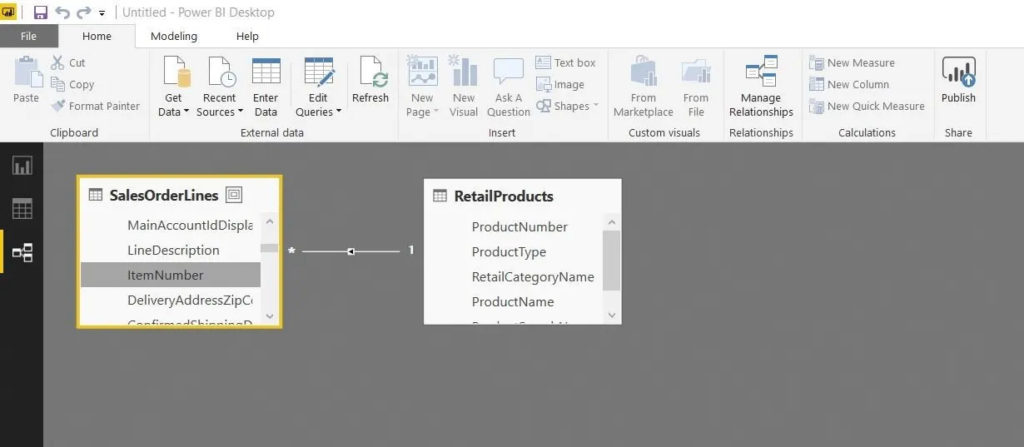Open the File menu tab
Viewport: 1024px width, 447px height.
tap(29, 36)
